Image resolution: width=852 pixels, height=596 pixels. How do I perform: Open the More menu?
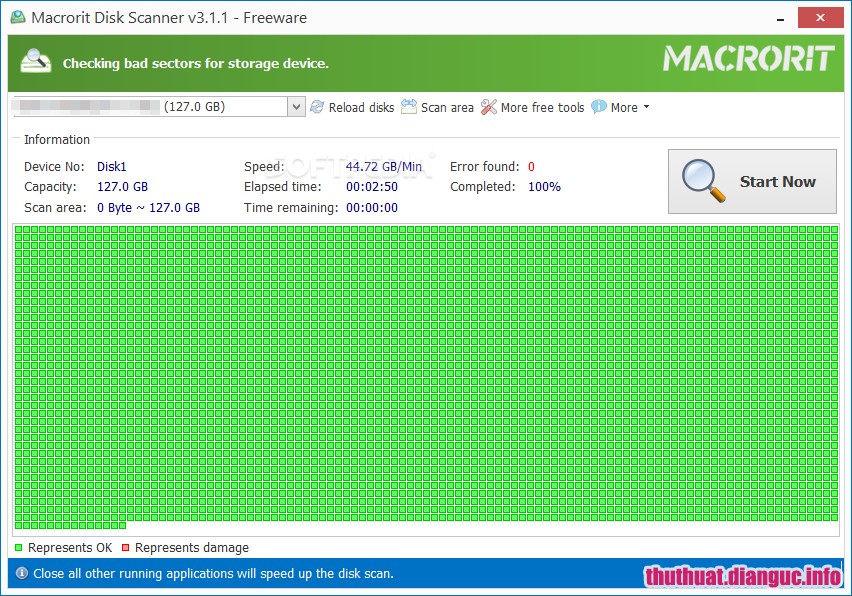click(x=624, y=108)
